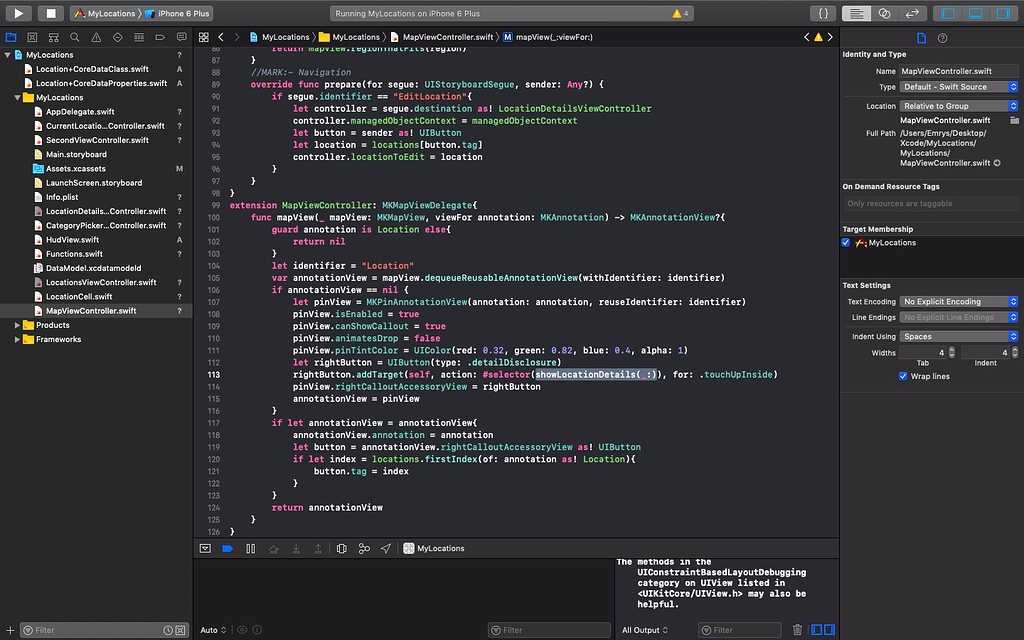This screenshot has width=1024, height=640.
Task: Open Debug View Hierarchy
Action: click(342, 549)
